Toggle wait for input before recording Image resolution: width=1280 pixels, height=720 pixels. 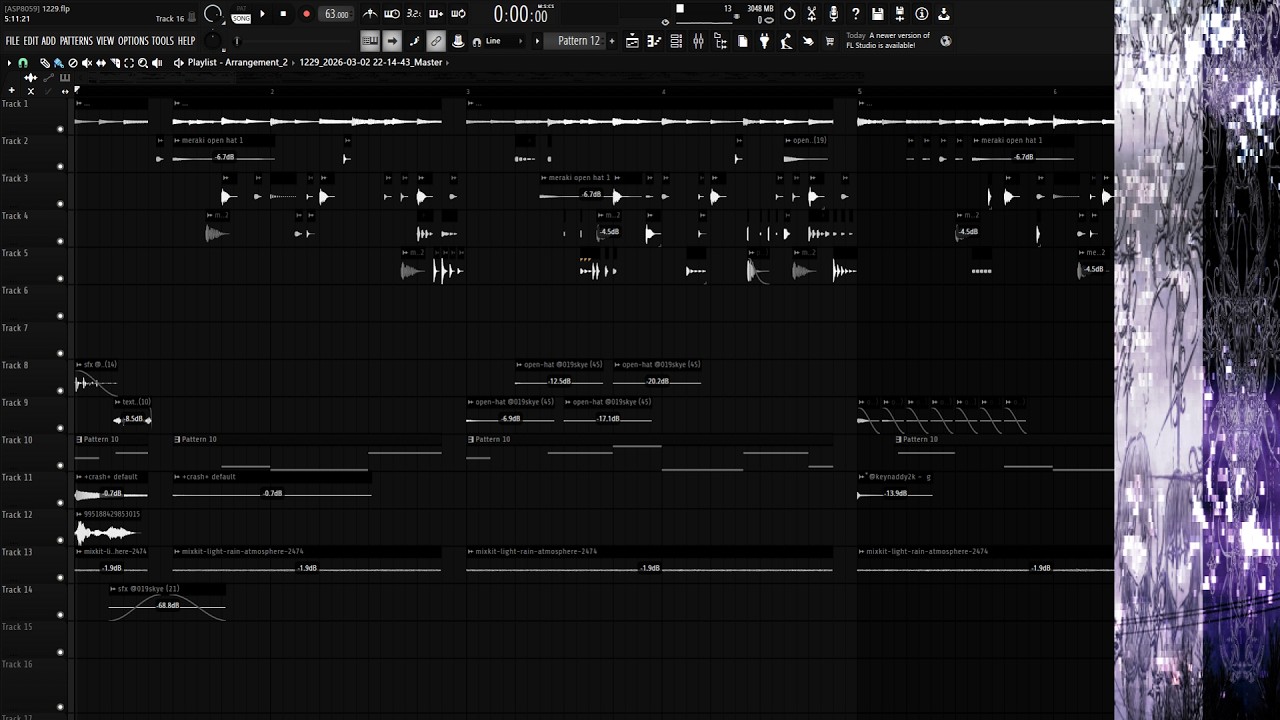click(x=392, y=14)
